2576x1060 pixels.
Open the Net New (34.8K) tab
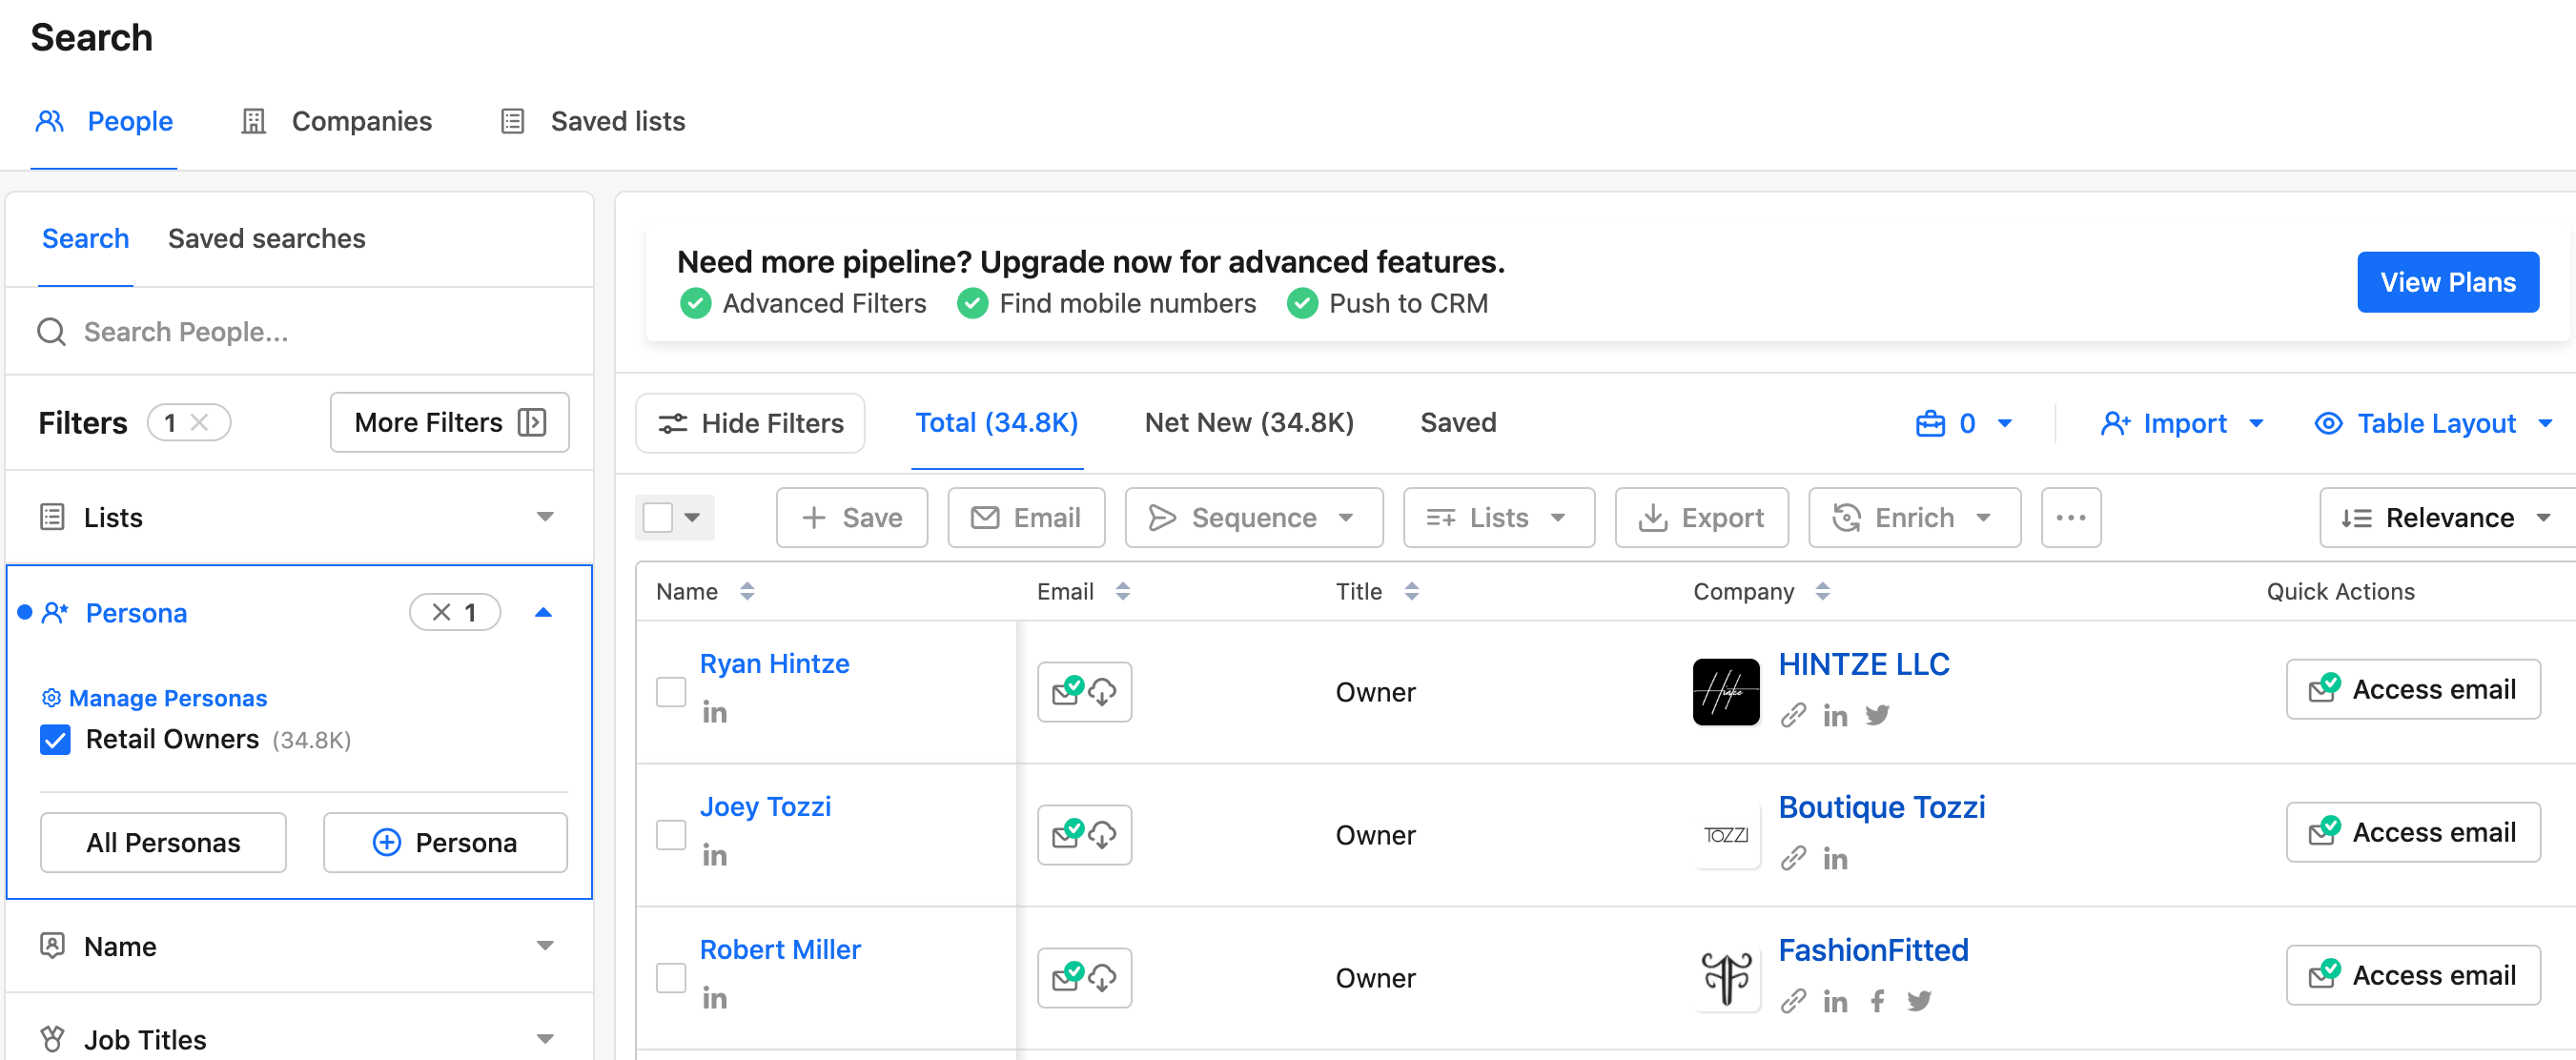click(x=1248, y=423)
